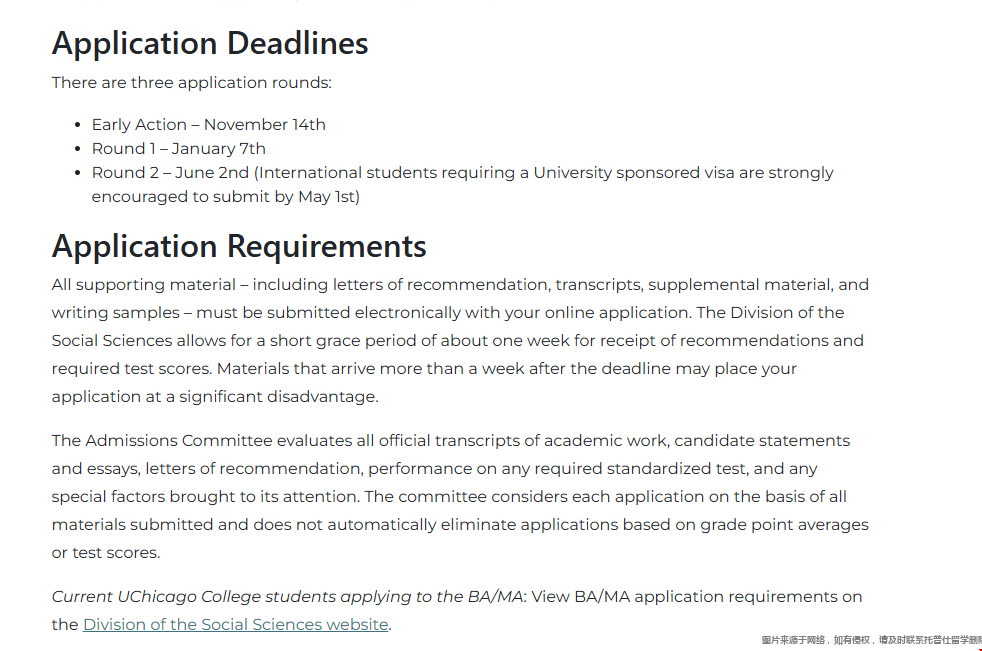This screenshot has width=982, height=651.
Task: Click the 'encouraged to submit by May 1st' line
Action: pyautogui.click(x=225, y=197)
